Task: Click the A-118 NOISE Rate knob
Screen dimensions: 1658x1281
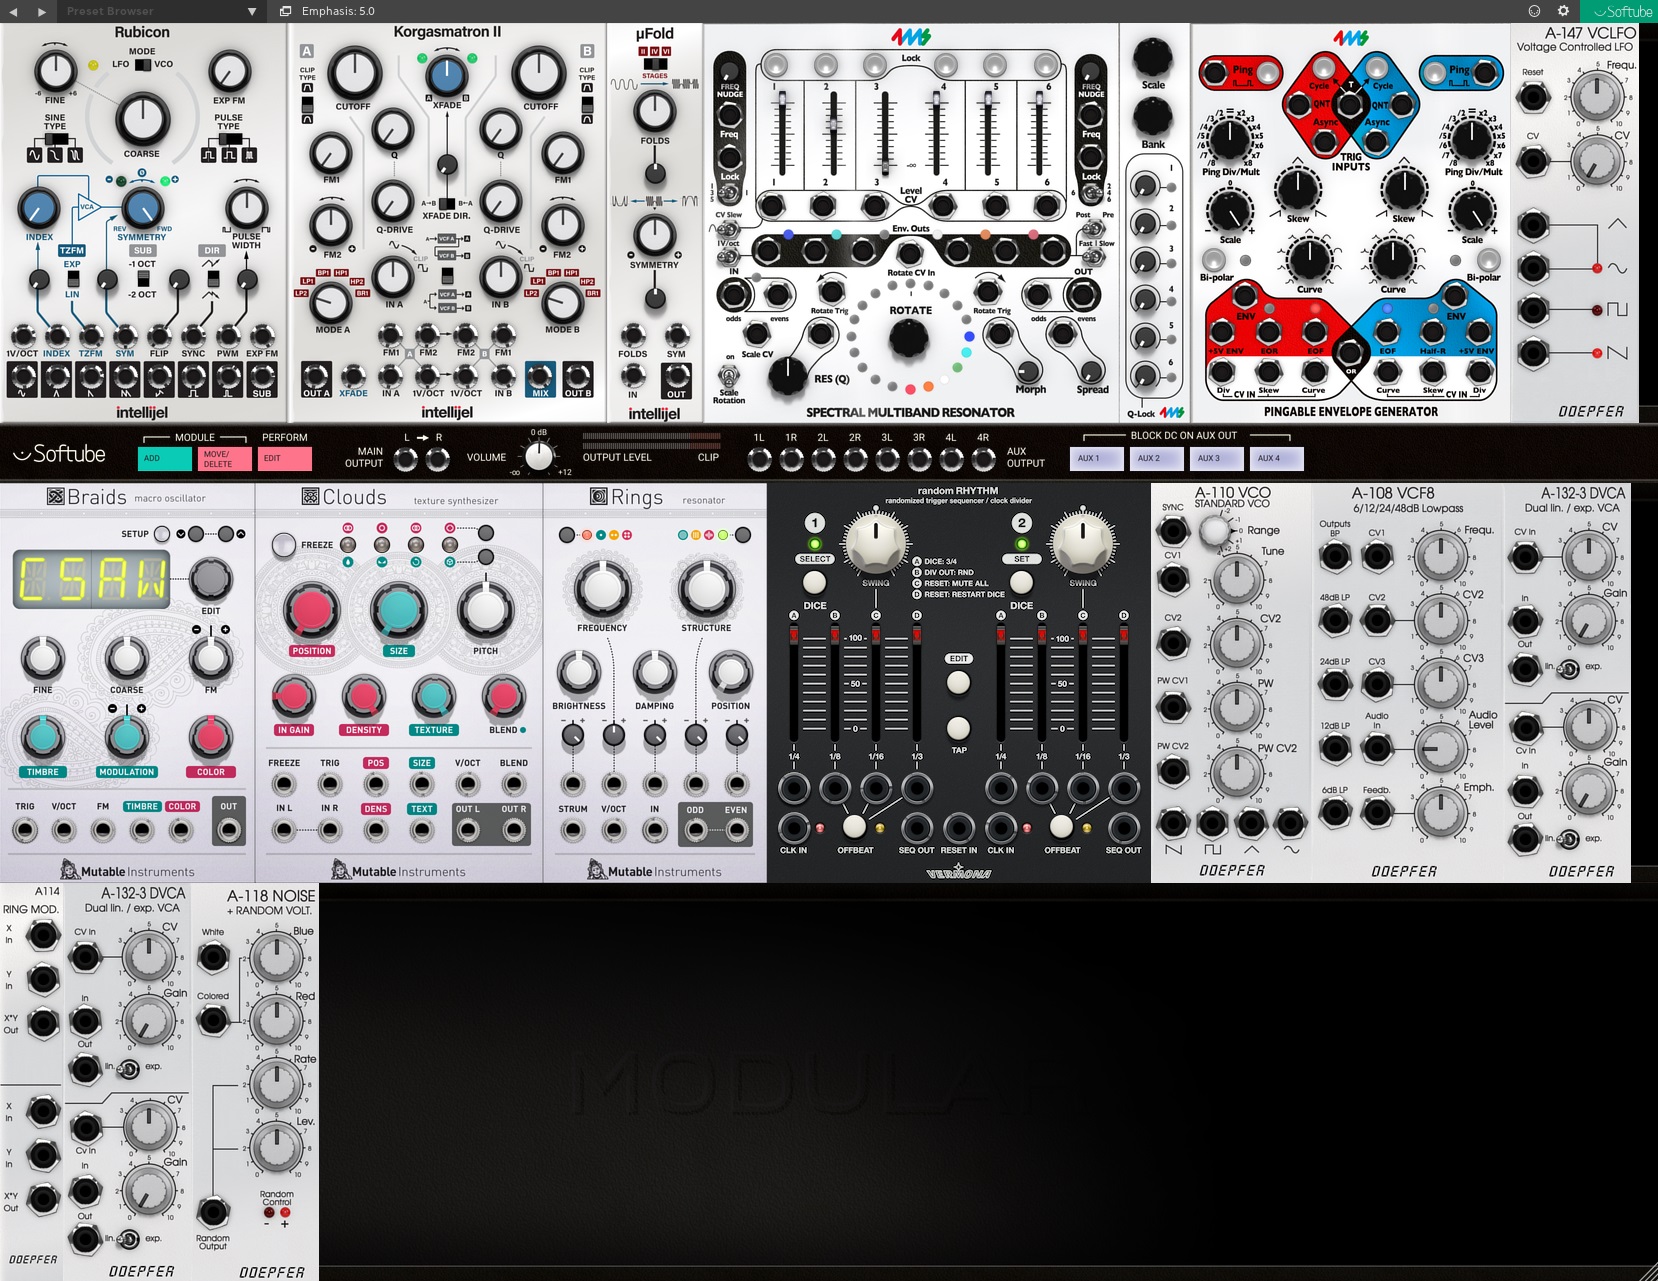Action: click(x=275, y=1084)
